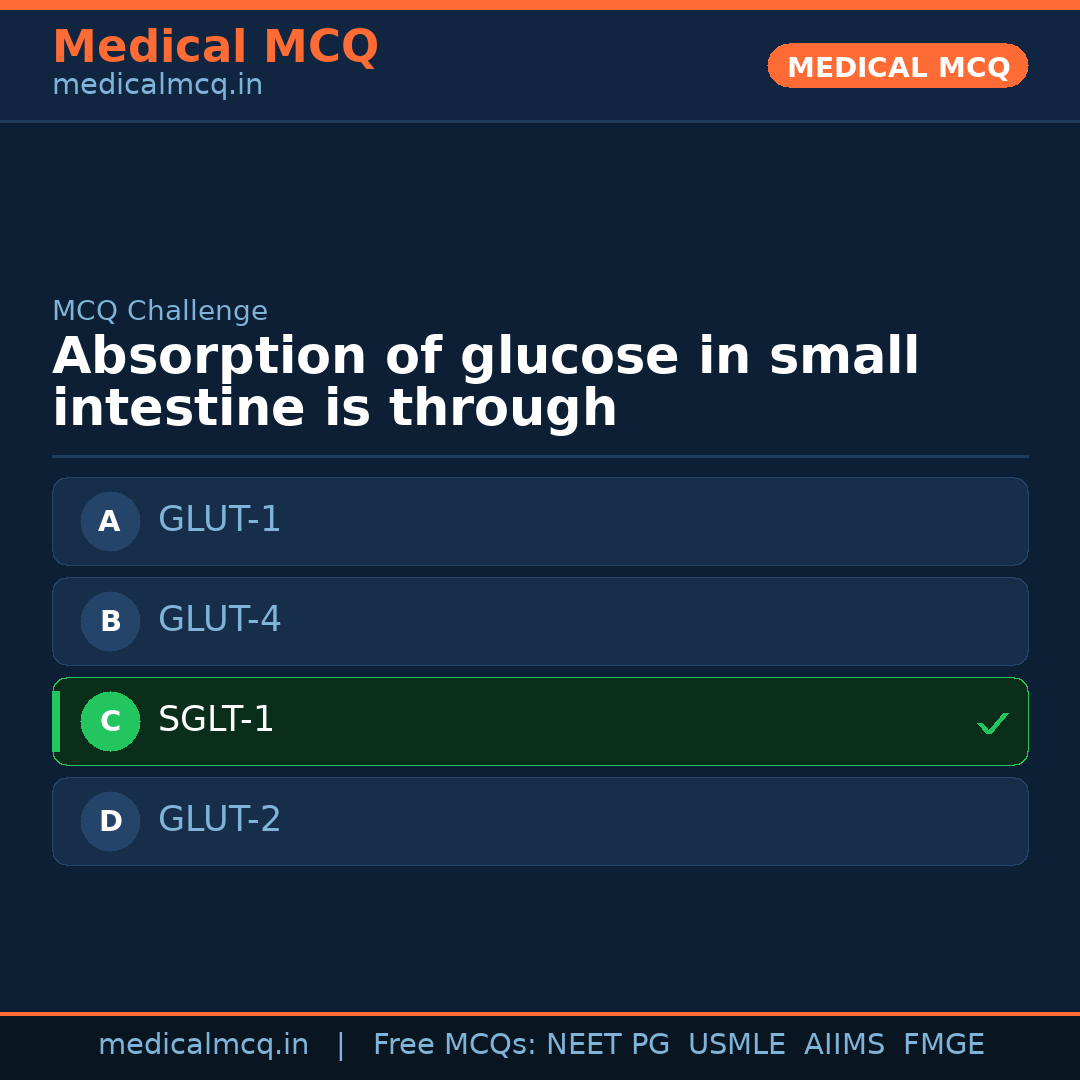Select the SGLT-1 answer text
The image size is (1080, 1080).
tap(216, 720)
